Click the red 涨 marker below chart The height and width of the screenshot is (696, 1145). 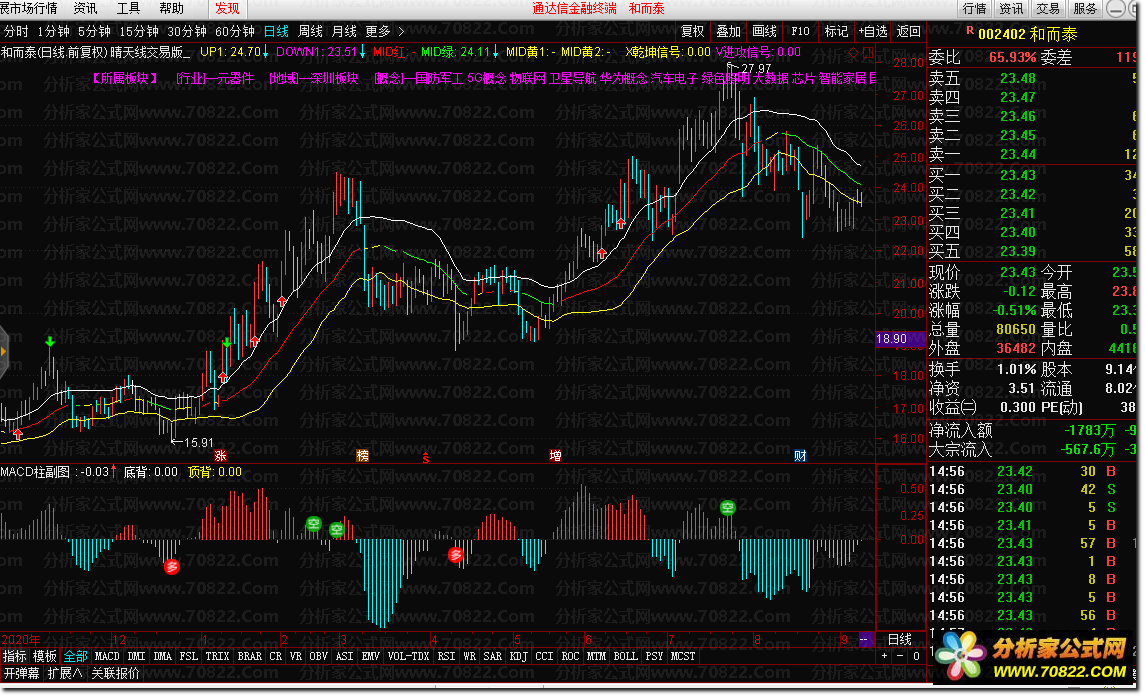click(x=220, y=456)
